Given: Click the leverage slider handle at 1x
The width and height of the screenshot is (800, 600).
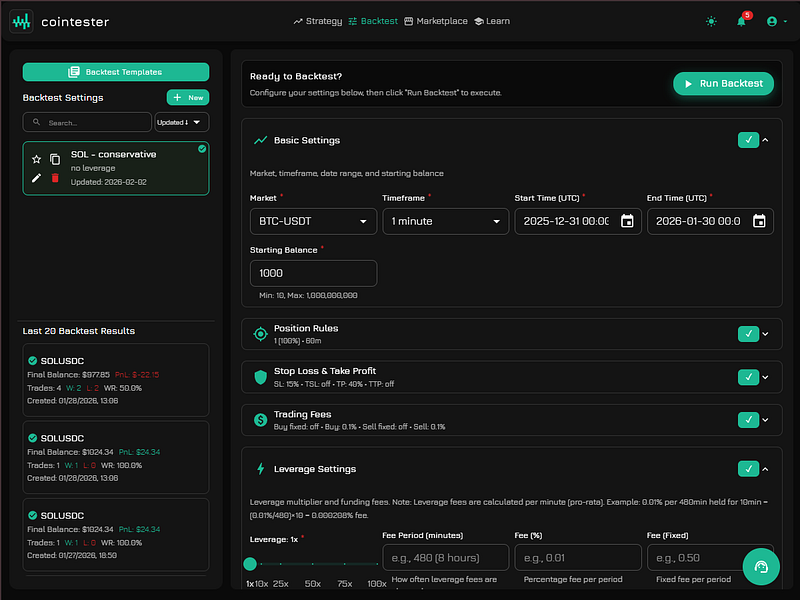Looking at the screenshot, I should coord(250,564).
